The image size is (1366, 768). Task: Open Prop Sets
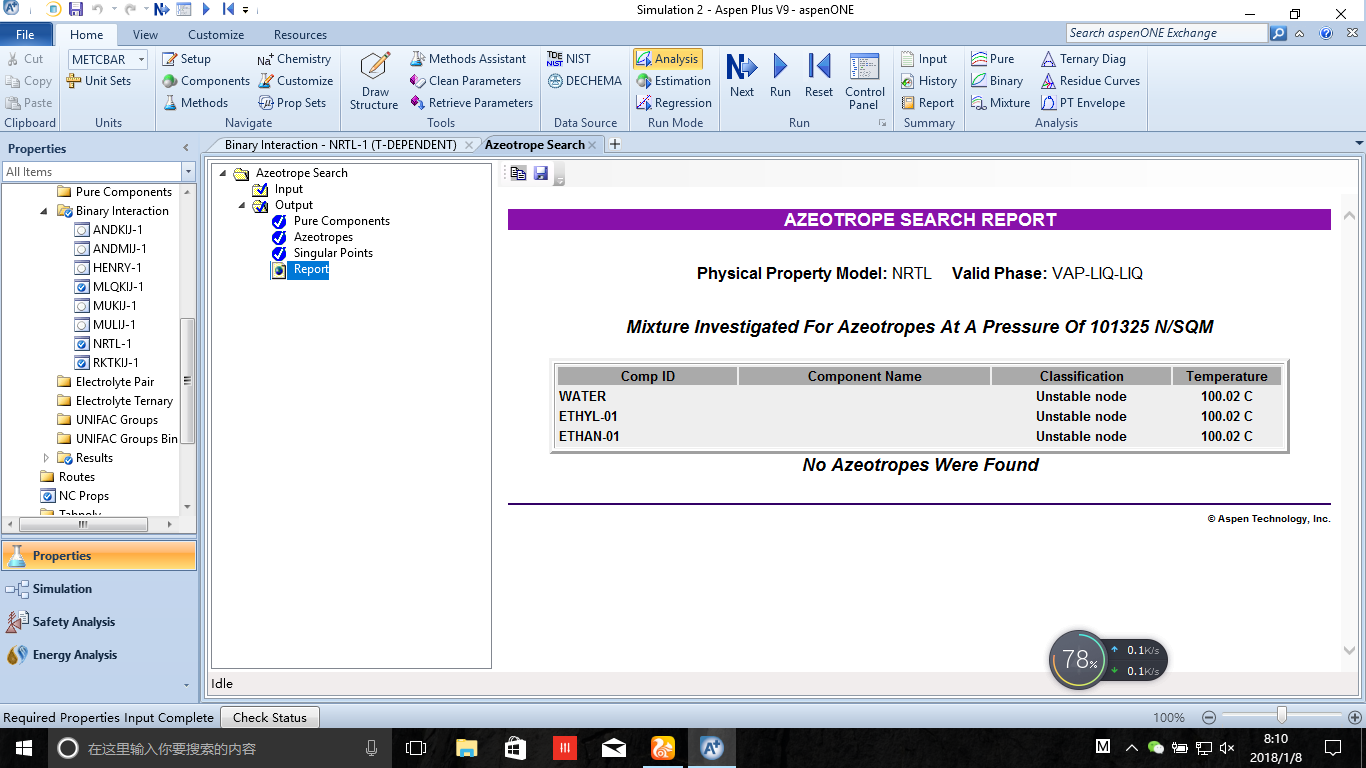click(x=292, y=103)
